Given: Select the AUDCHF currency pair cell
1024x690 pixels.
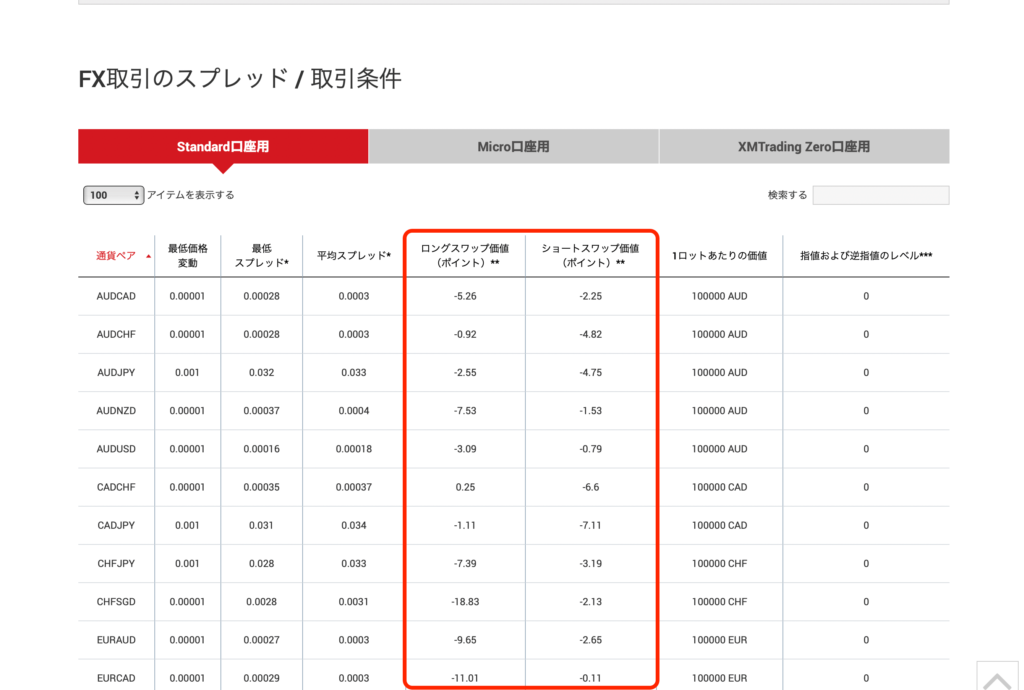Looking at the screenshot, I should pos(116,334).
